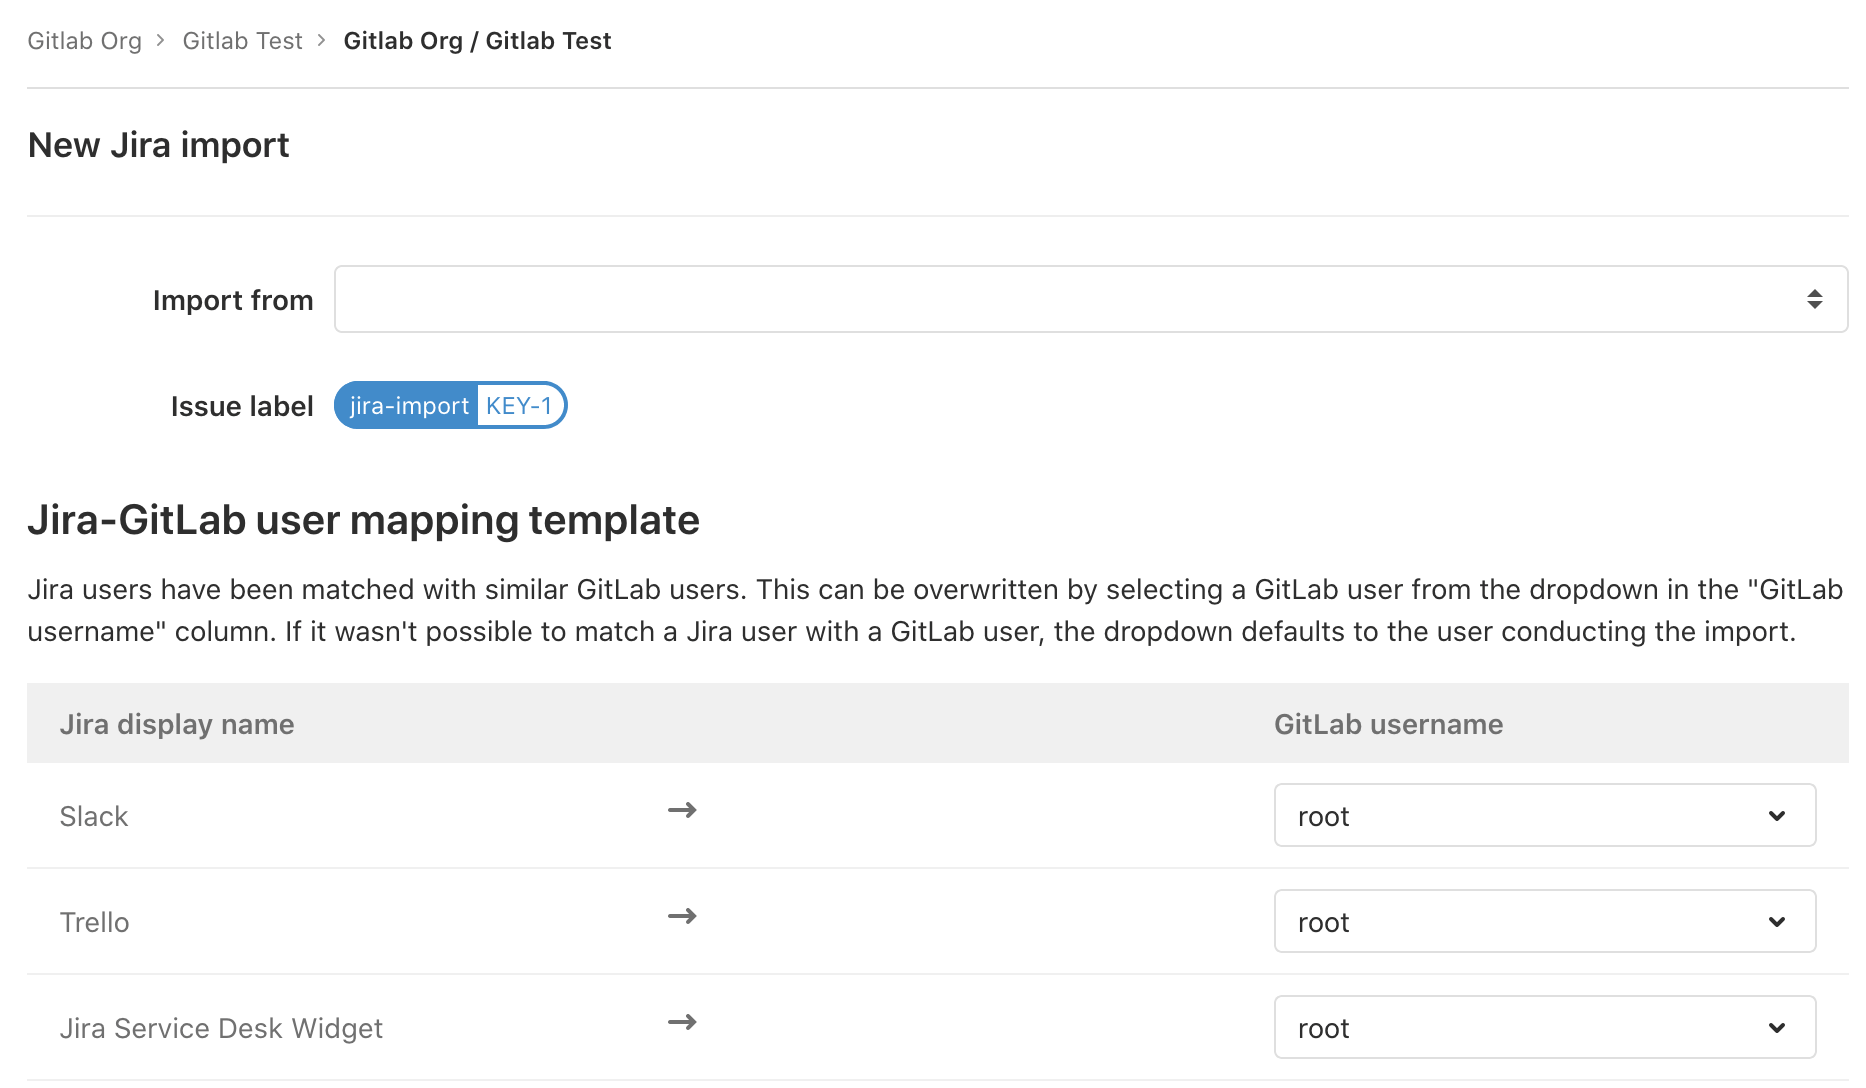Open the GitLab username dropdown for Slack
The height and width of the screenshot is (1088, 1866).
coord(1544,816)
